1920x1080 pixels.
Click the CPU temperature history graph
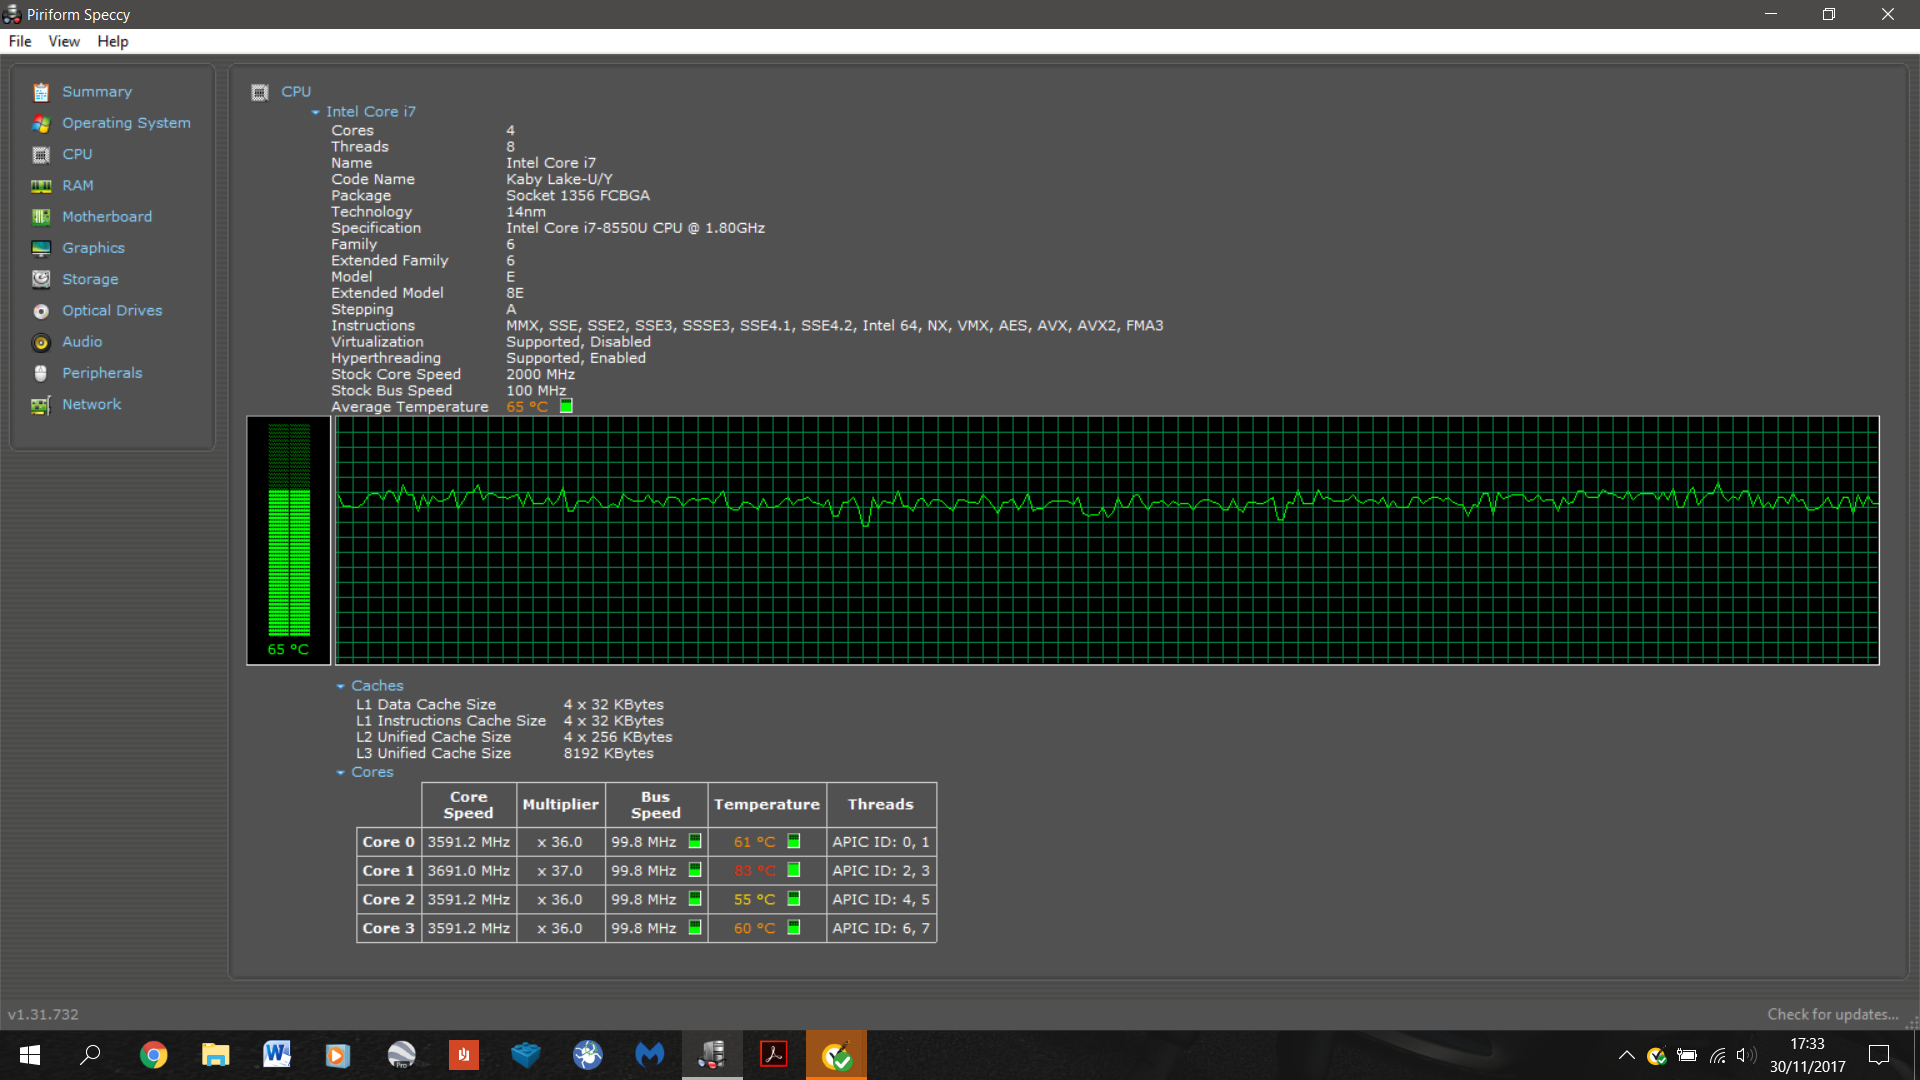point(1107,541)
